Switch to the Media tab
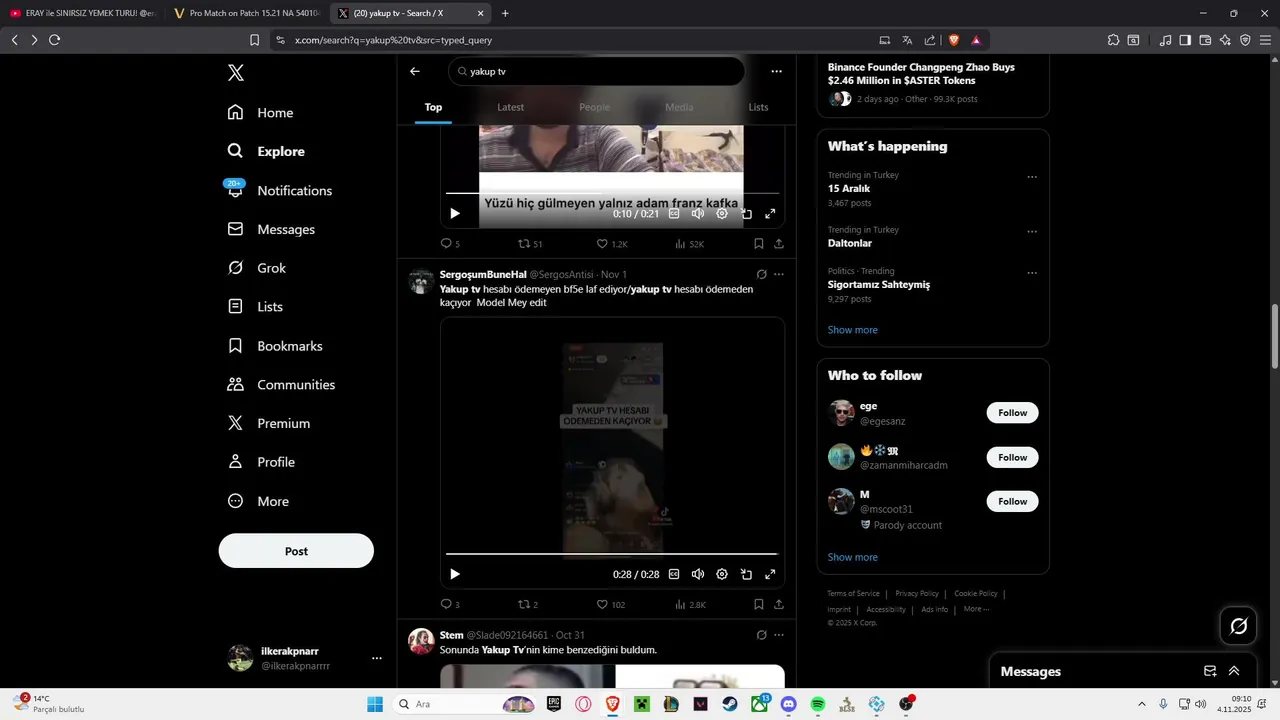Viewport: 1280px width, 720px height. coord(679,107)
